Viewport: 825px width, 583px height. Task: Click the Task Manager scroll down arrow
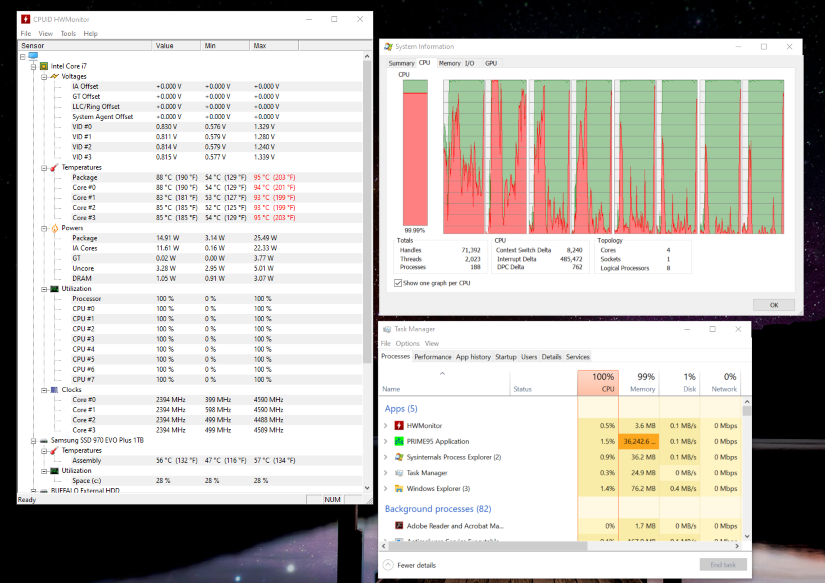coord(747,537)
